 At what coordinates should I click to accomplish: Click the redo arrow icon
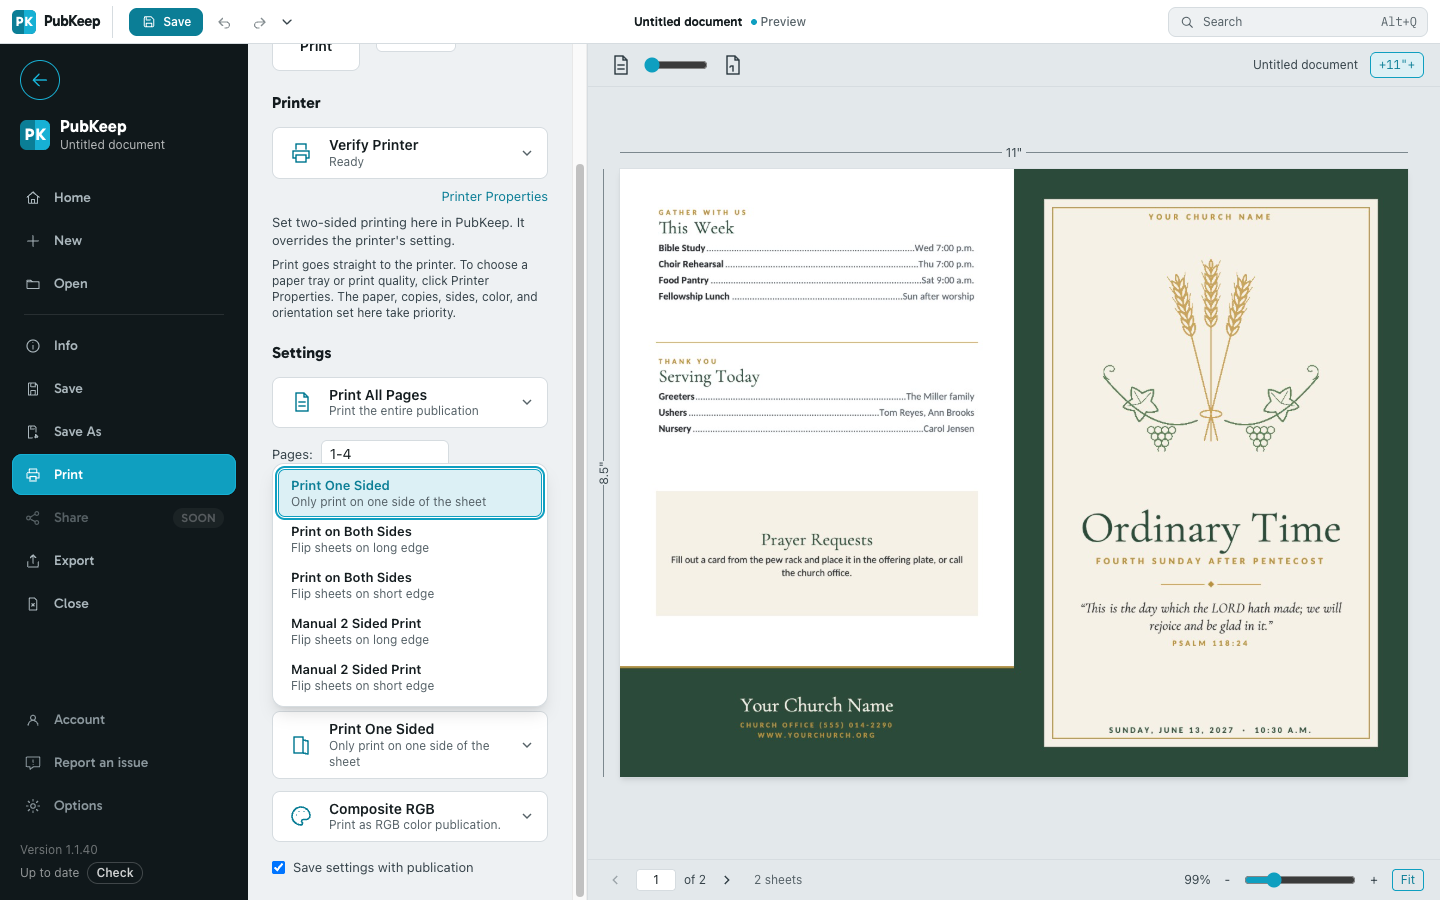pos(259,22)
